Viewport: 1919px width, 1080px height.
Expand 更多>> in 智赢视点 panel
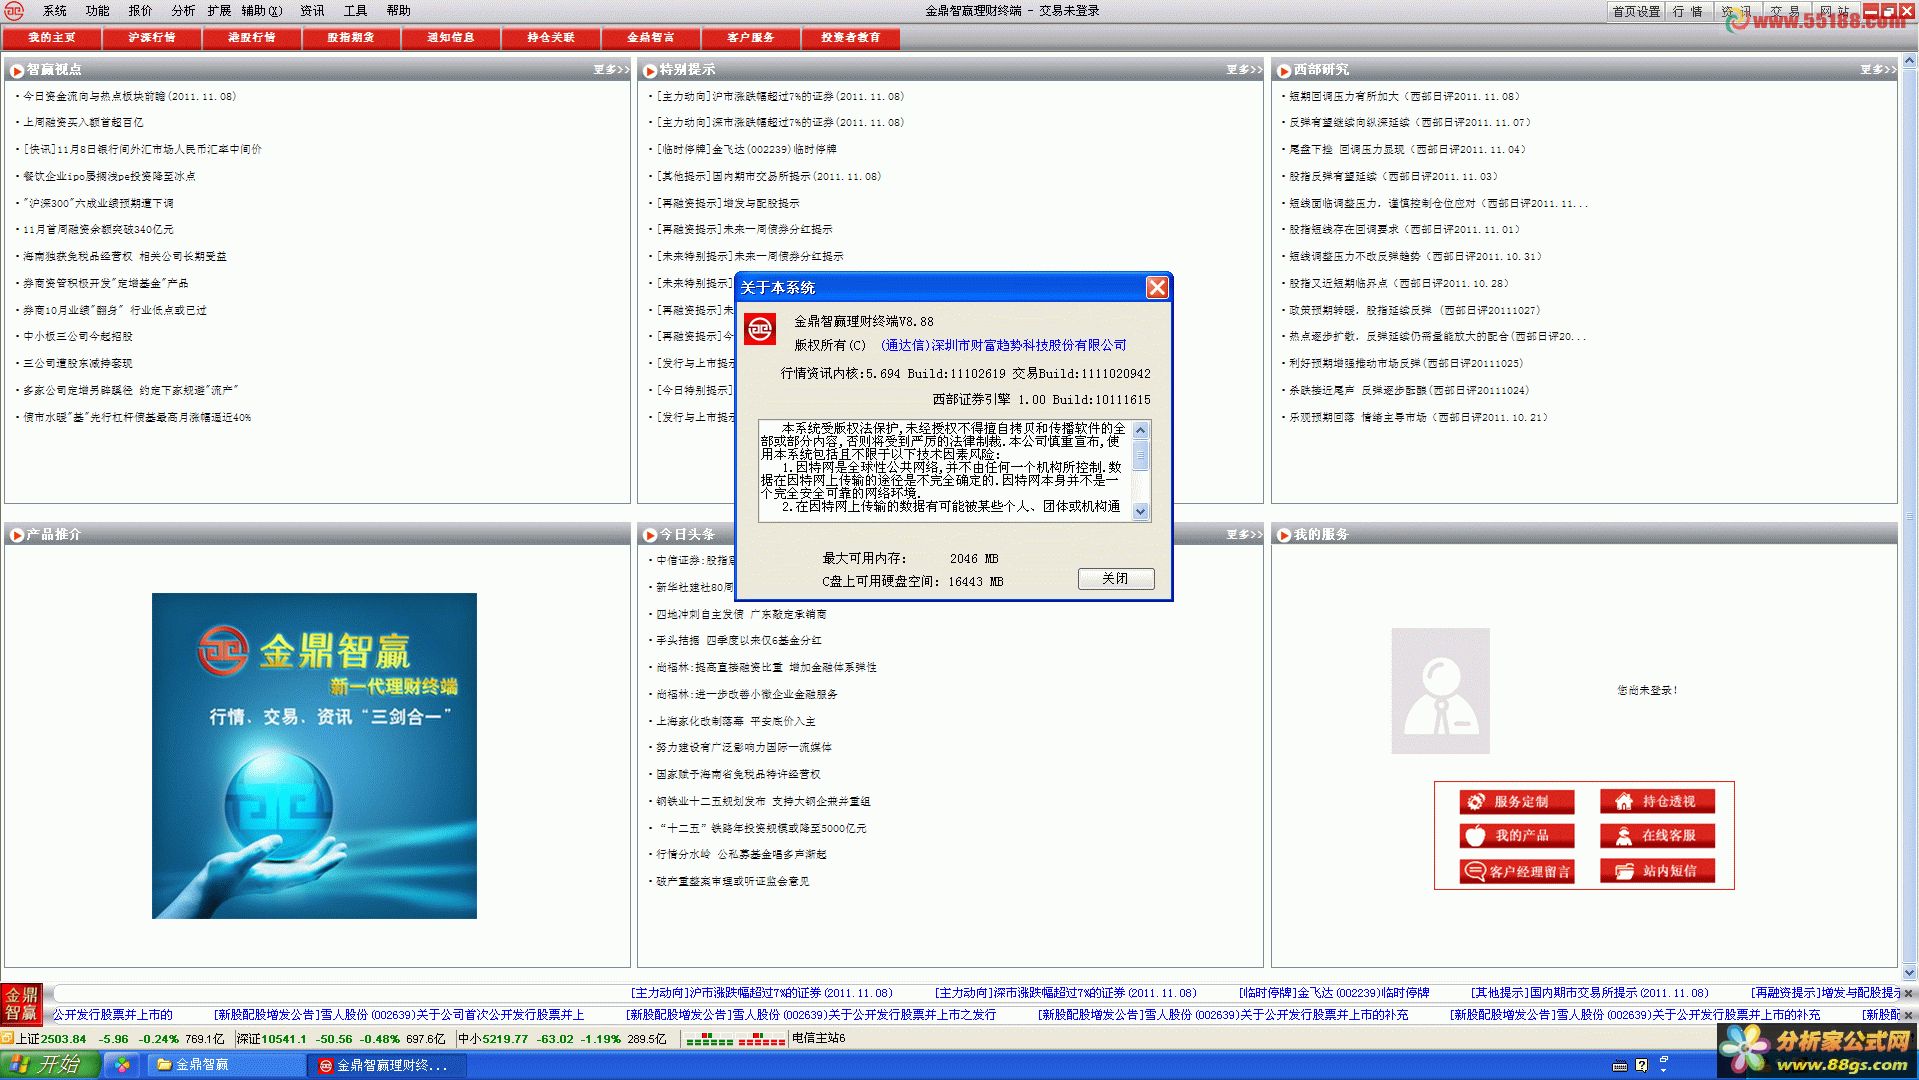coord(611,70)
